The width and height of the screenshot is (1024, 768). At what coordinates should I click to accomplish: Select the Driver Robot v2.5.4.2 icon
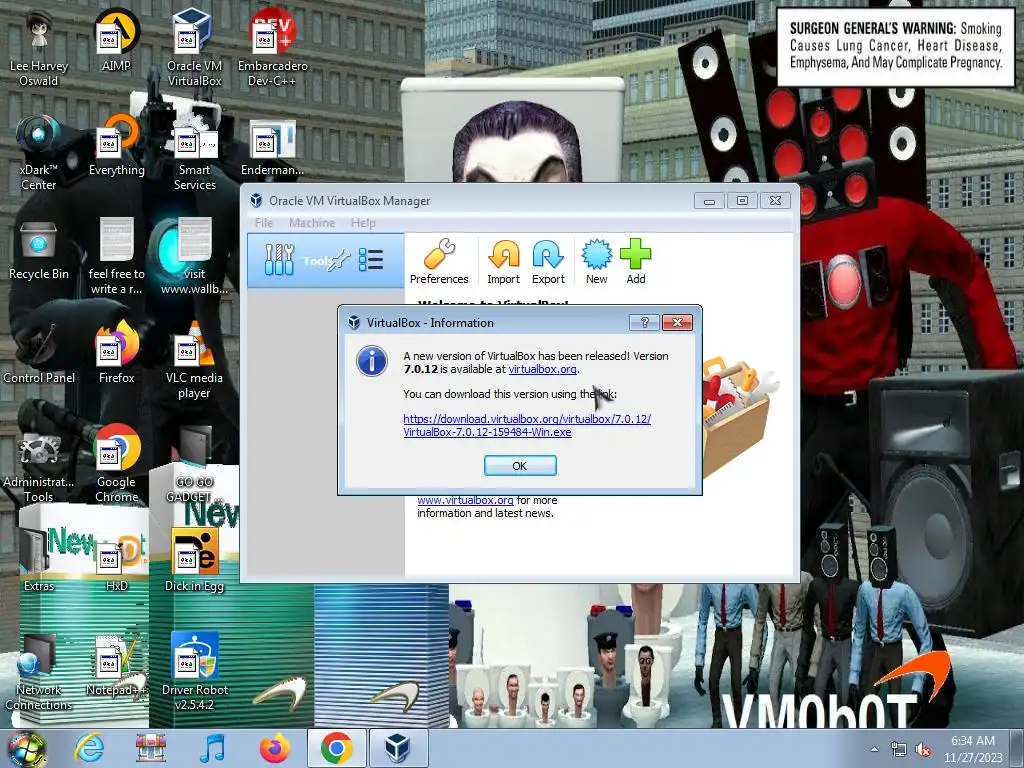tap(194, 673)
